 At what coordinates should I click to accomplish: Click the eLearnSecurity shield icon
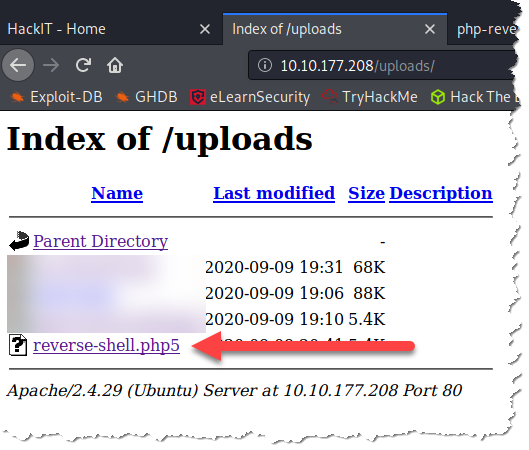point(198,97)
